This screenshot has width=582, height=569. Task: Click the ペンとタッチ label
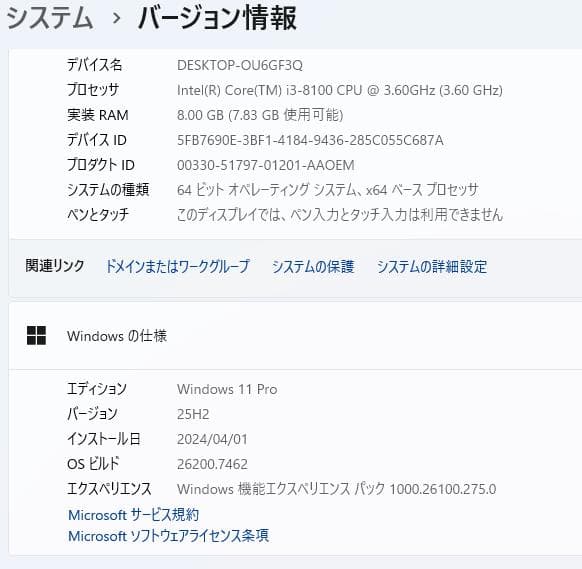point(98,215)
